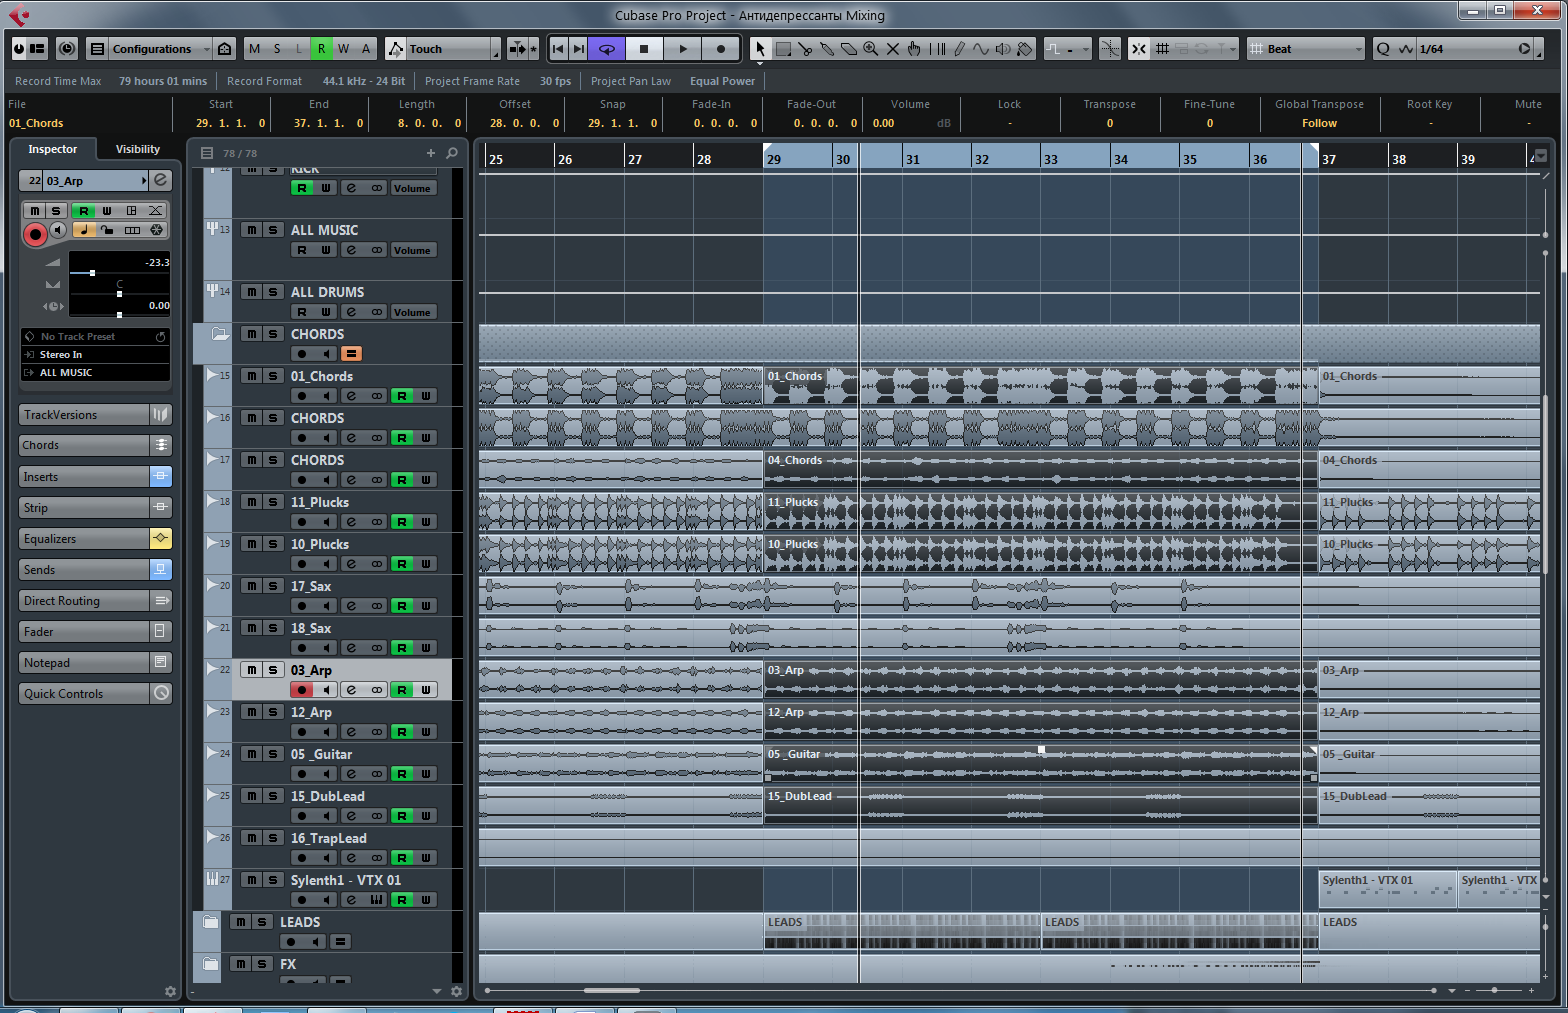Toggle transport Cycle loop button
This screenshot has width=1568, height=1013.
607,48
